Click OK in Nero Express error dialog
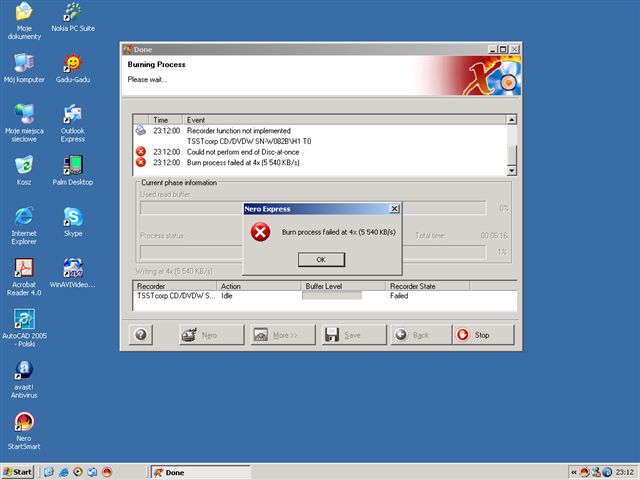The width and height of the screenshot is (640, 480). 321,260
